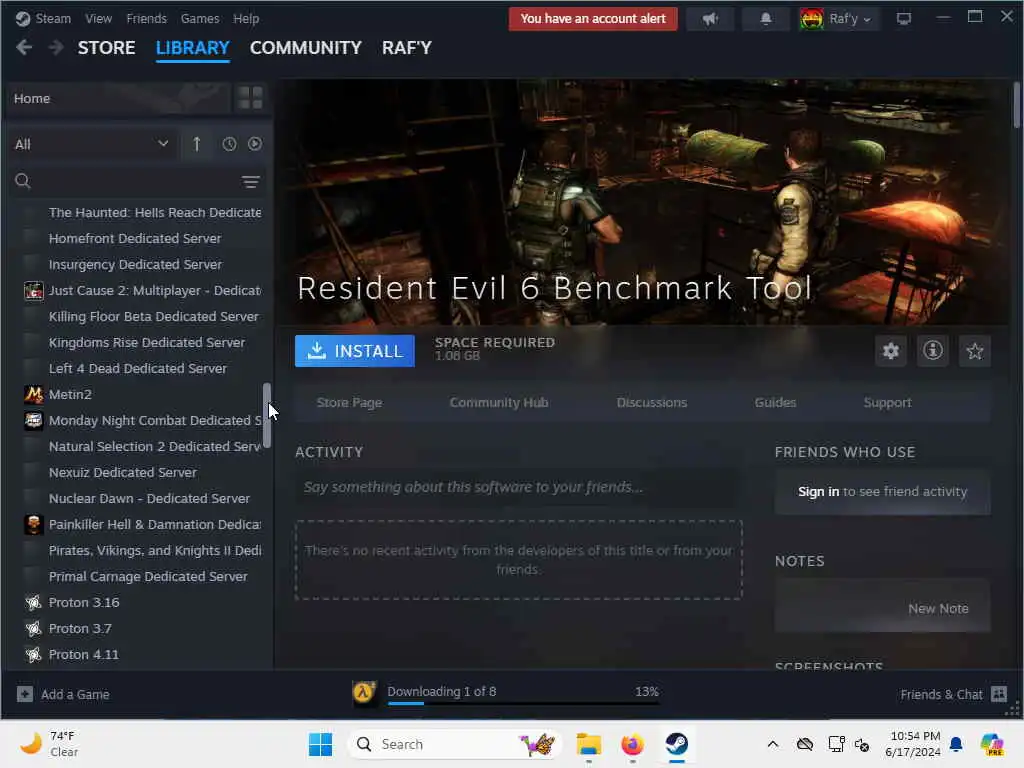
Task: Open the Steam menu
Action: pos(53,18)
